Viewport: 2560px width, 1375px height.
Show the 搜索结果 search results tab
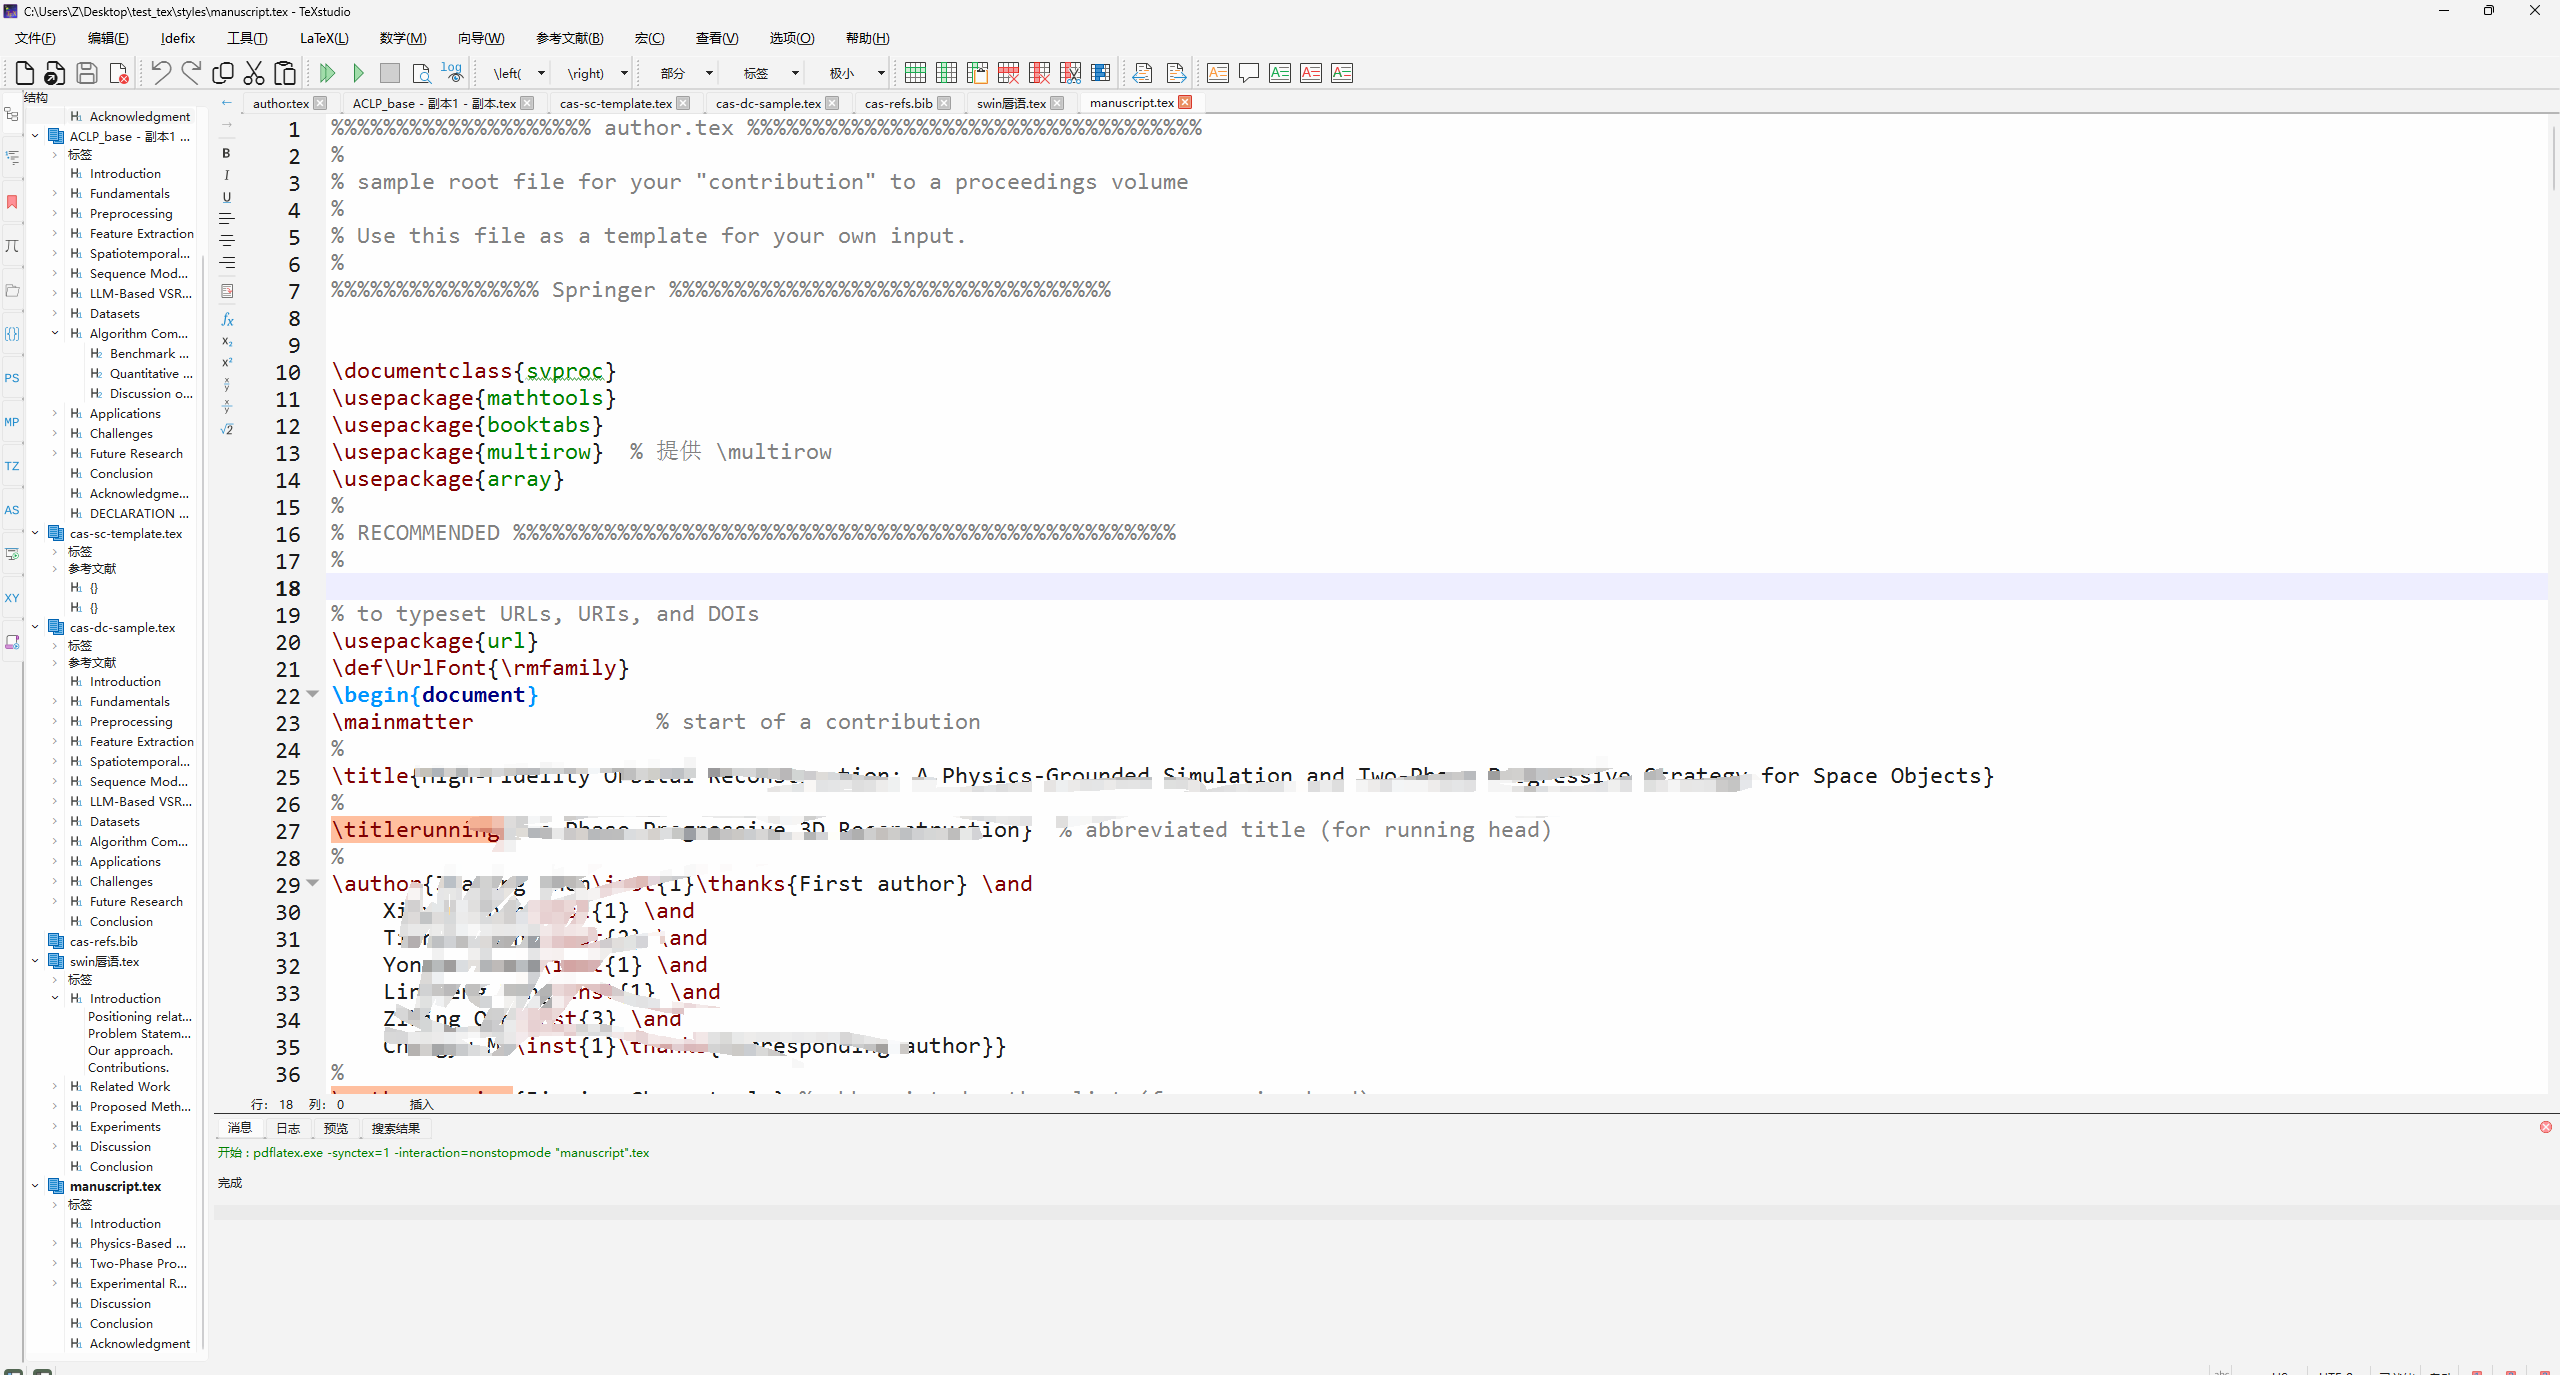(396, 1128)
